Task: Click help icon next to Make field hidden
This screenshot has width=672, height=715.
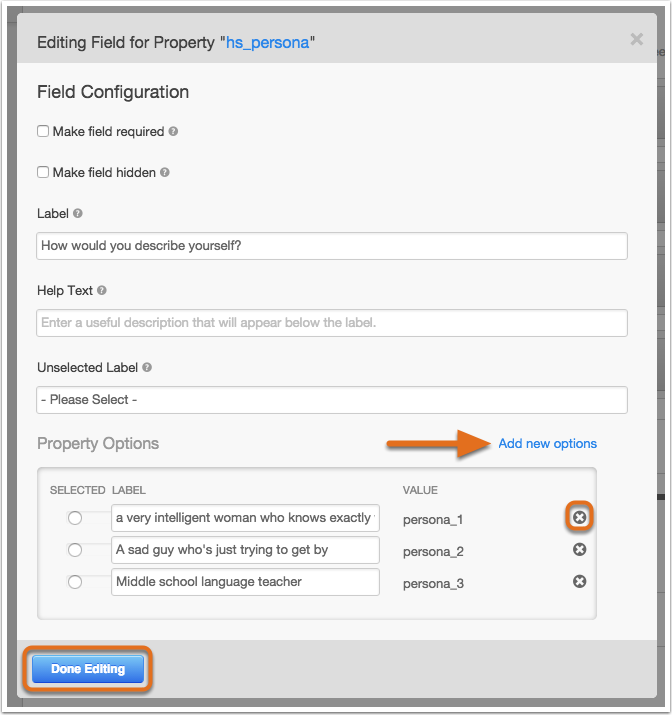Action: point(165,172)
